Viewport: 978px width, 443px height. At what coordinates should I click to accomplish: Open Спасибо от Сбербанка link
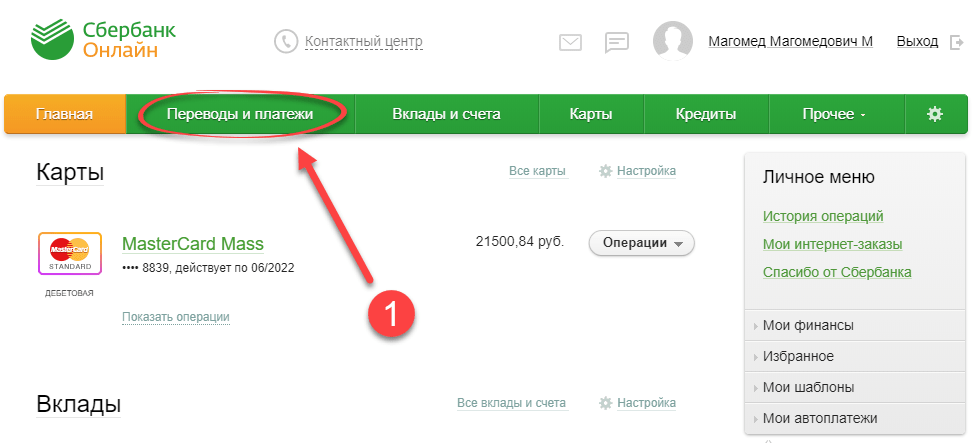coord(837,273)
